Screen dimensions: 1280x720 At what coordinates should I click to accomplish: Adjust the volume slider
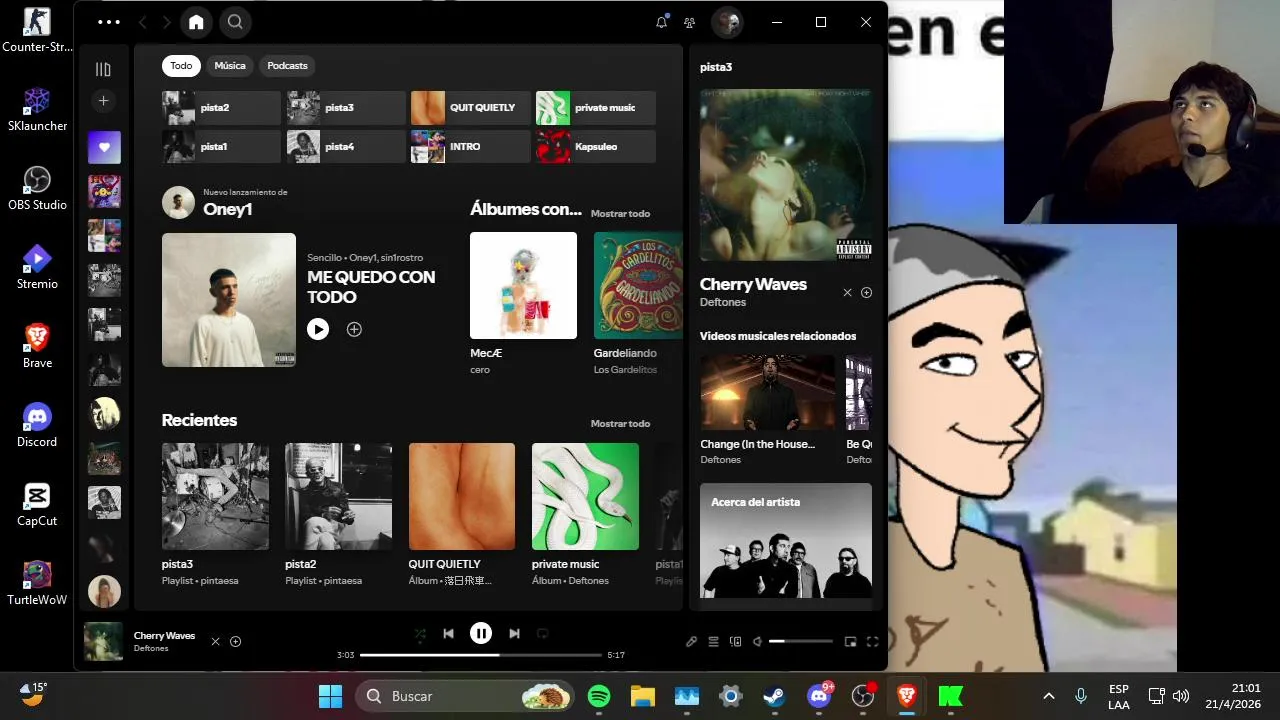801,641
